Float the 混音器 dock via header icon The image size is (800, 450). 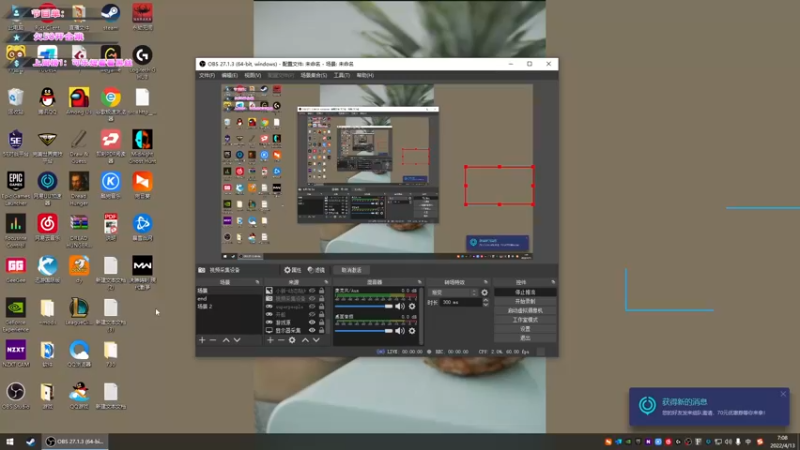coord(419,282)
